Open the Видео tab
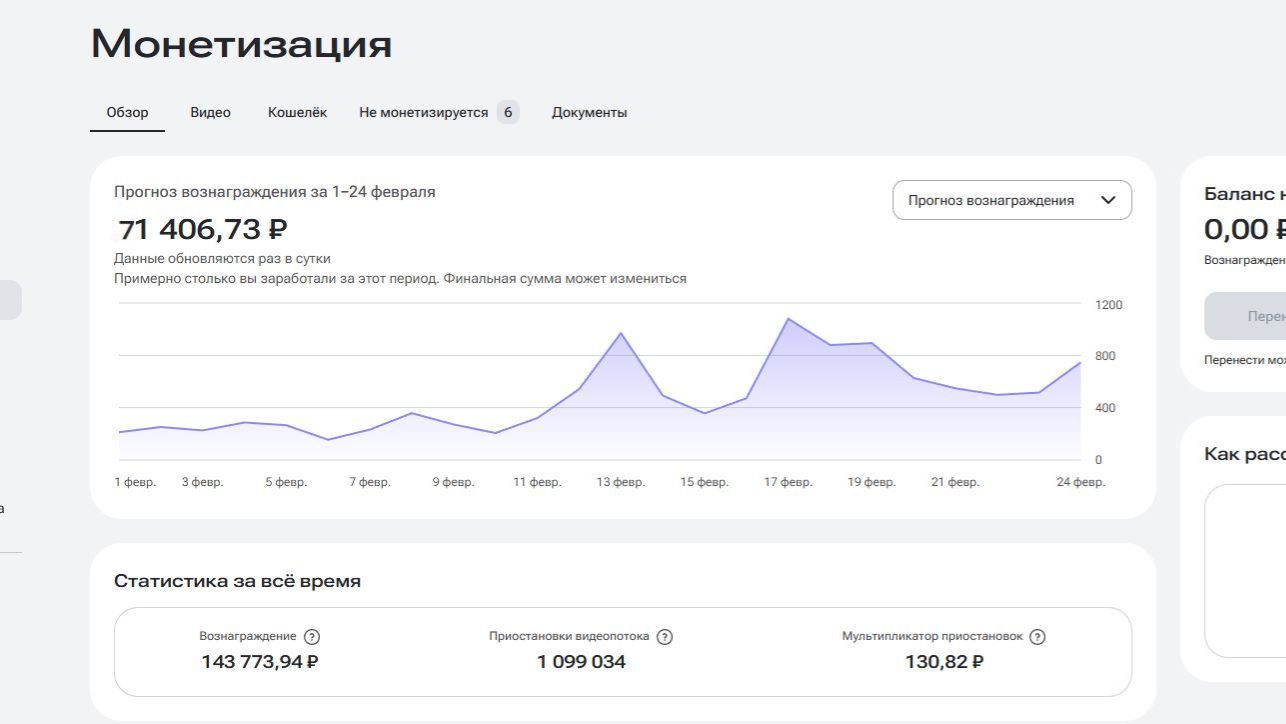This screenshot has height=724, width=1286. [210, 113]
